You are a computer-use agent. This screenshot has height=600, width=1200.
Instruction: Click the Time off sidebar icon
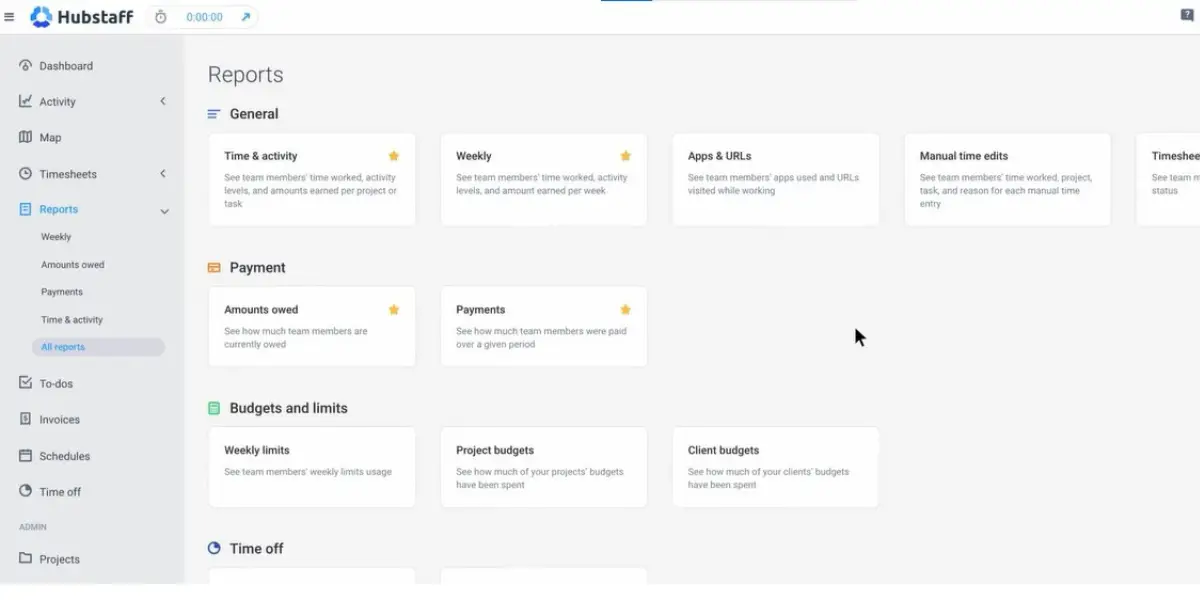click(26, 491)
